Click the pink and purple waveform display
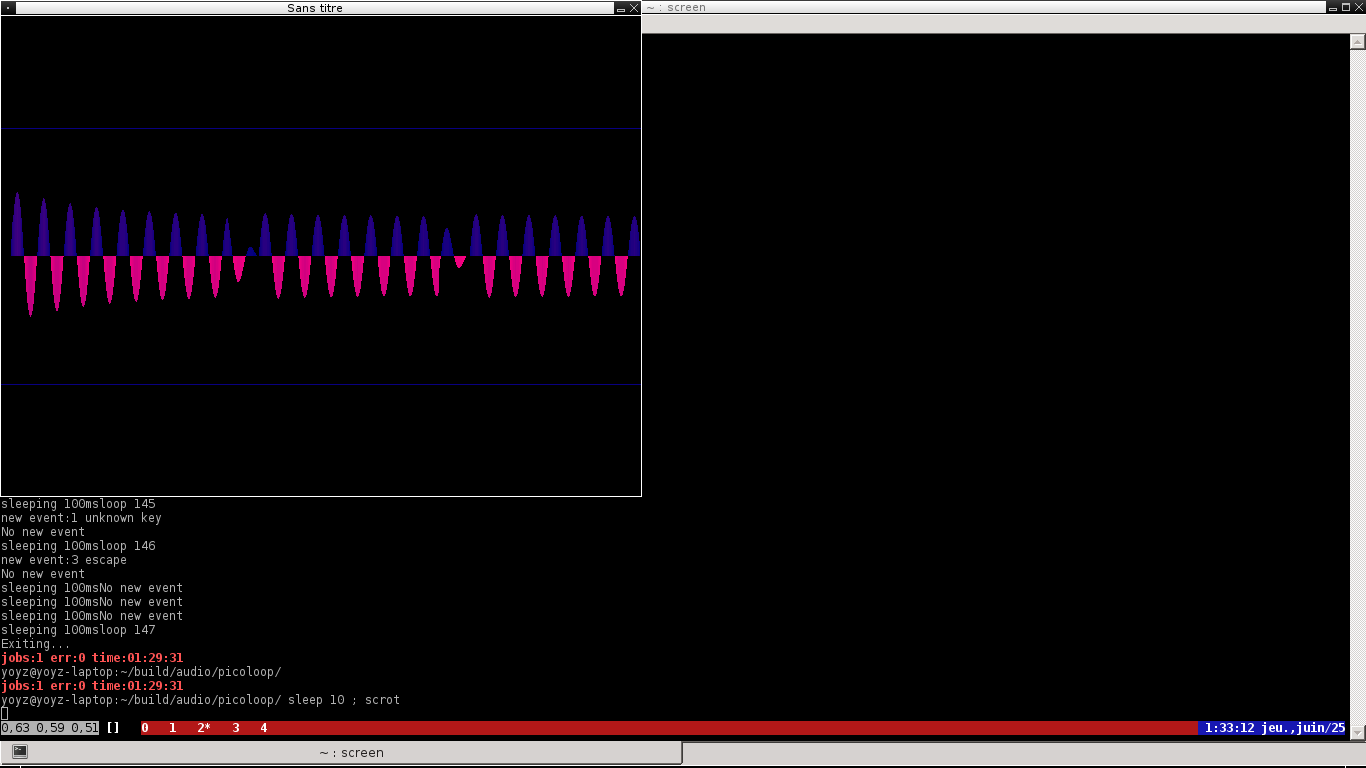The height and width of the screenshot is (768, 1366). pos(321,255)
